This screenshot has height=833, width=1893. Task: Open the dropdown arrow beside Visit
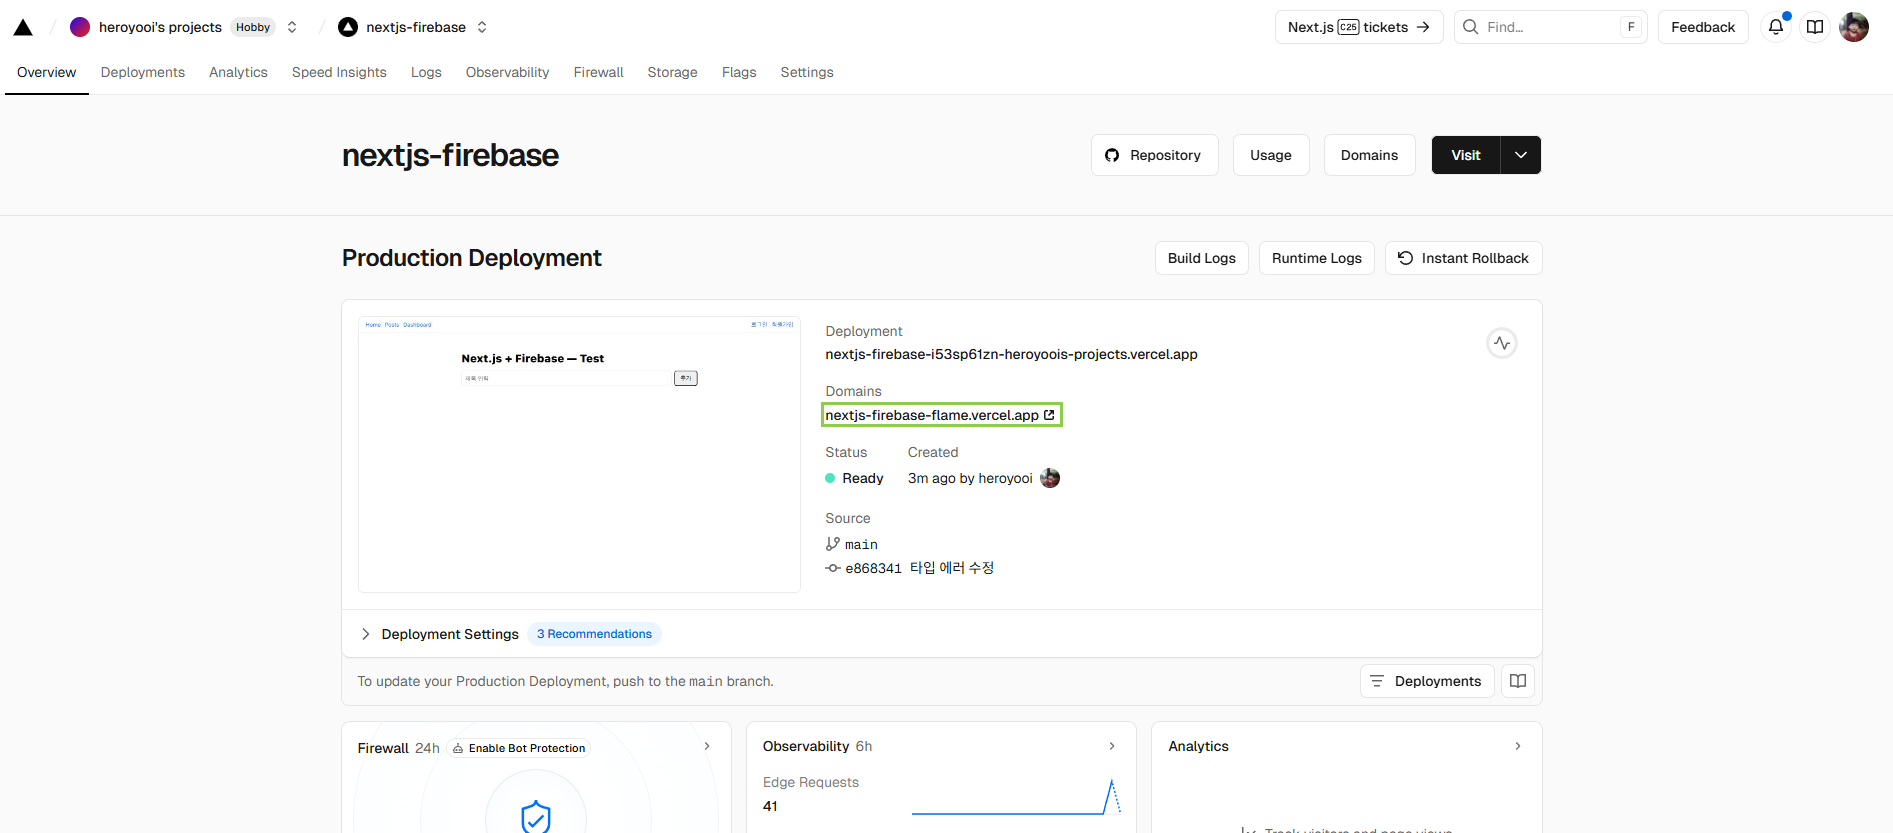pos(1520,155)
